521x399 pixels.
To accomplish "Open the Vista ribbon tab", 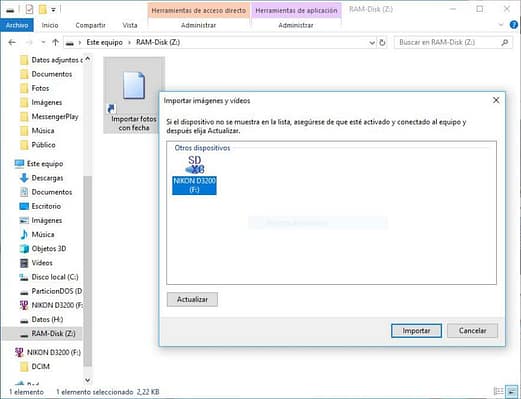I will pos(130,25).
